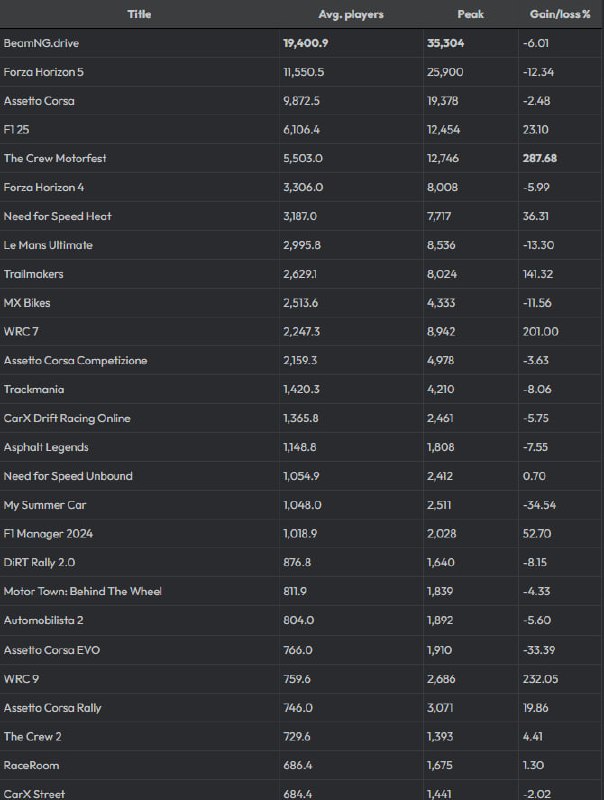
Task: Click Motor Town average 811.9
Action: [295, 591]
